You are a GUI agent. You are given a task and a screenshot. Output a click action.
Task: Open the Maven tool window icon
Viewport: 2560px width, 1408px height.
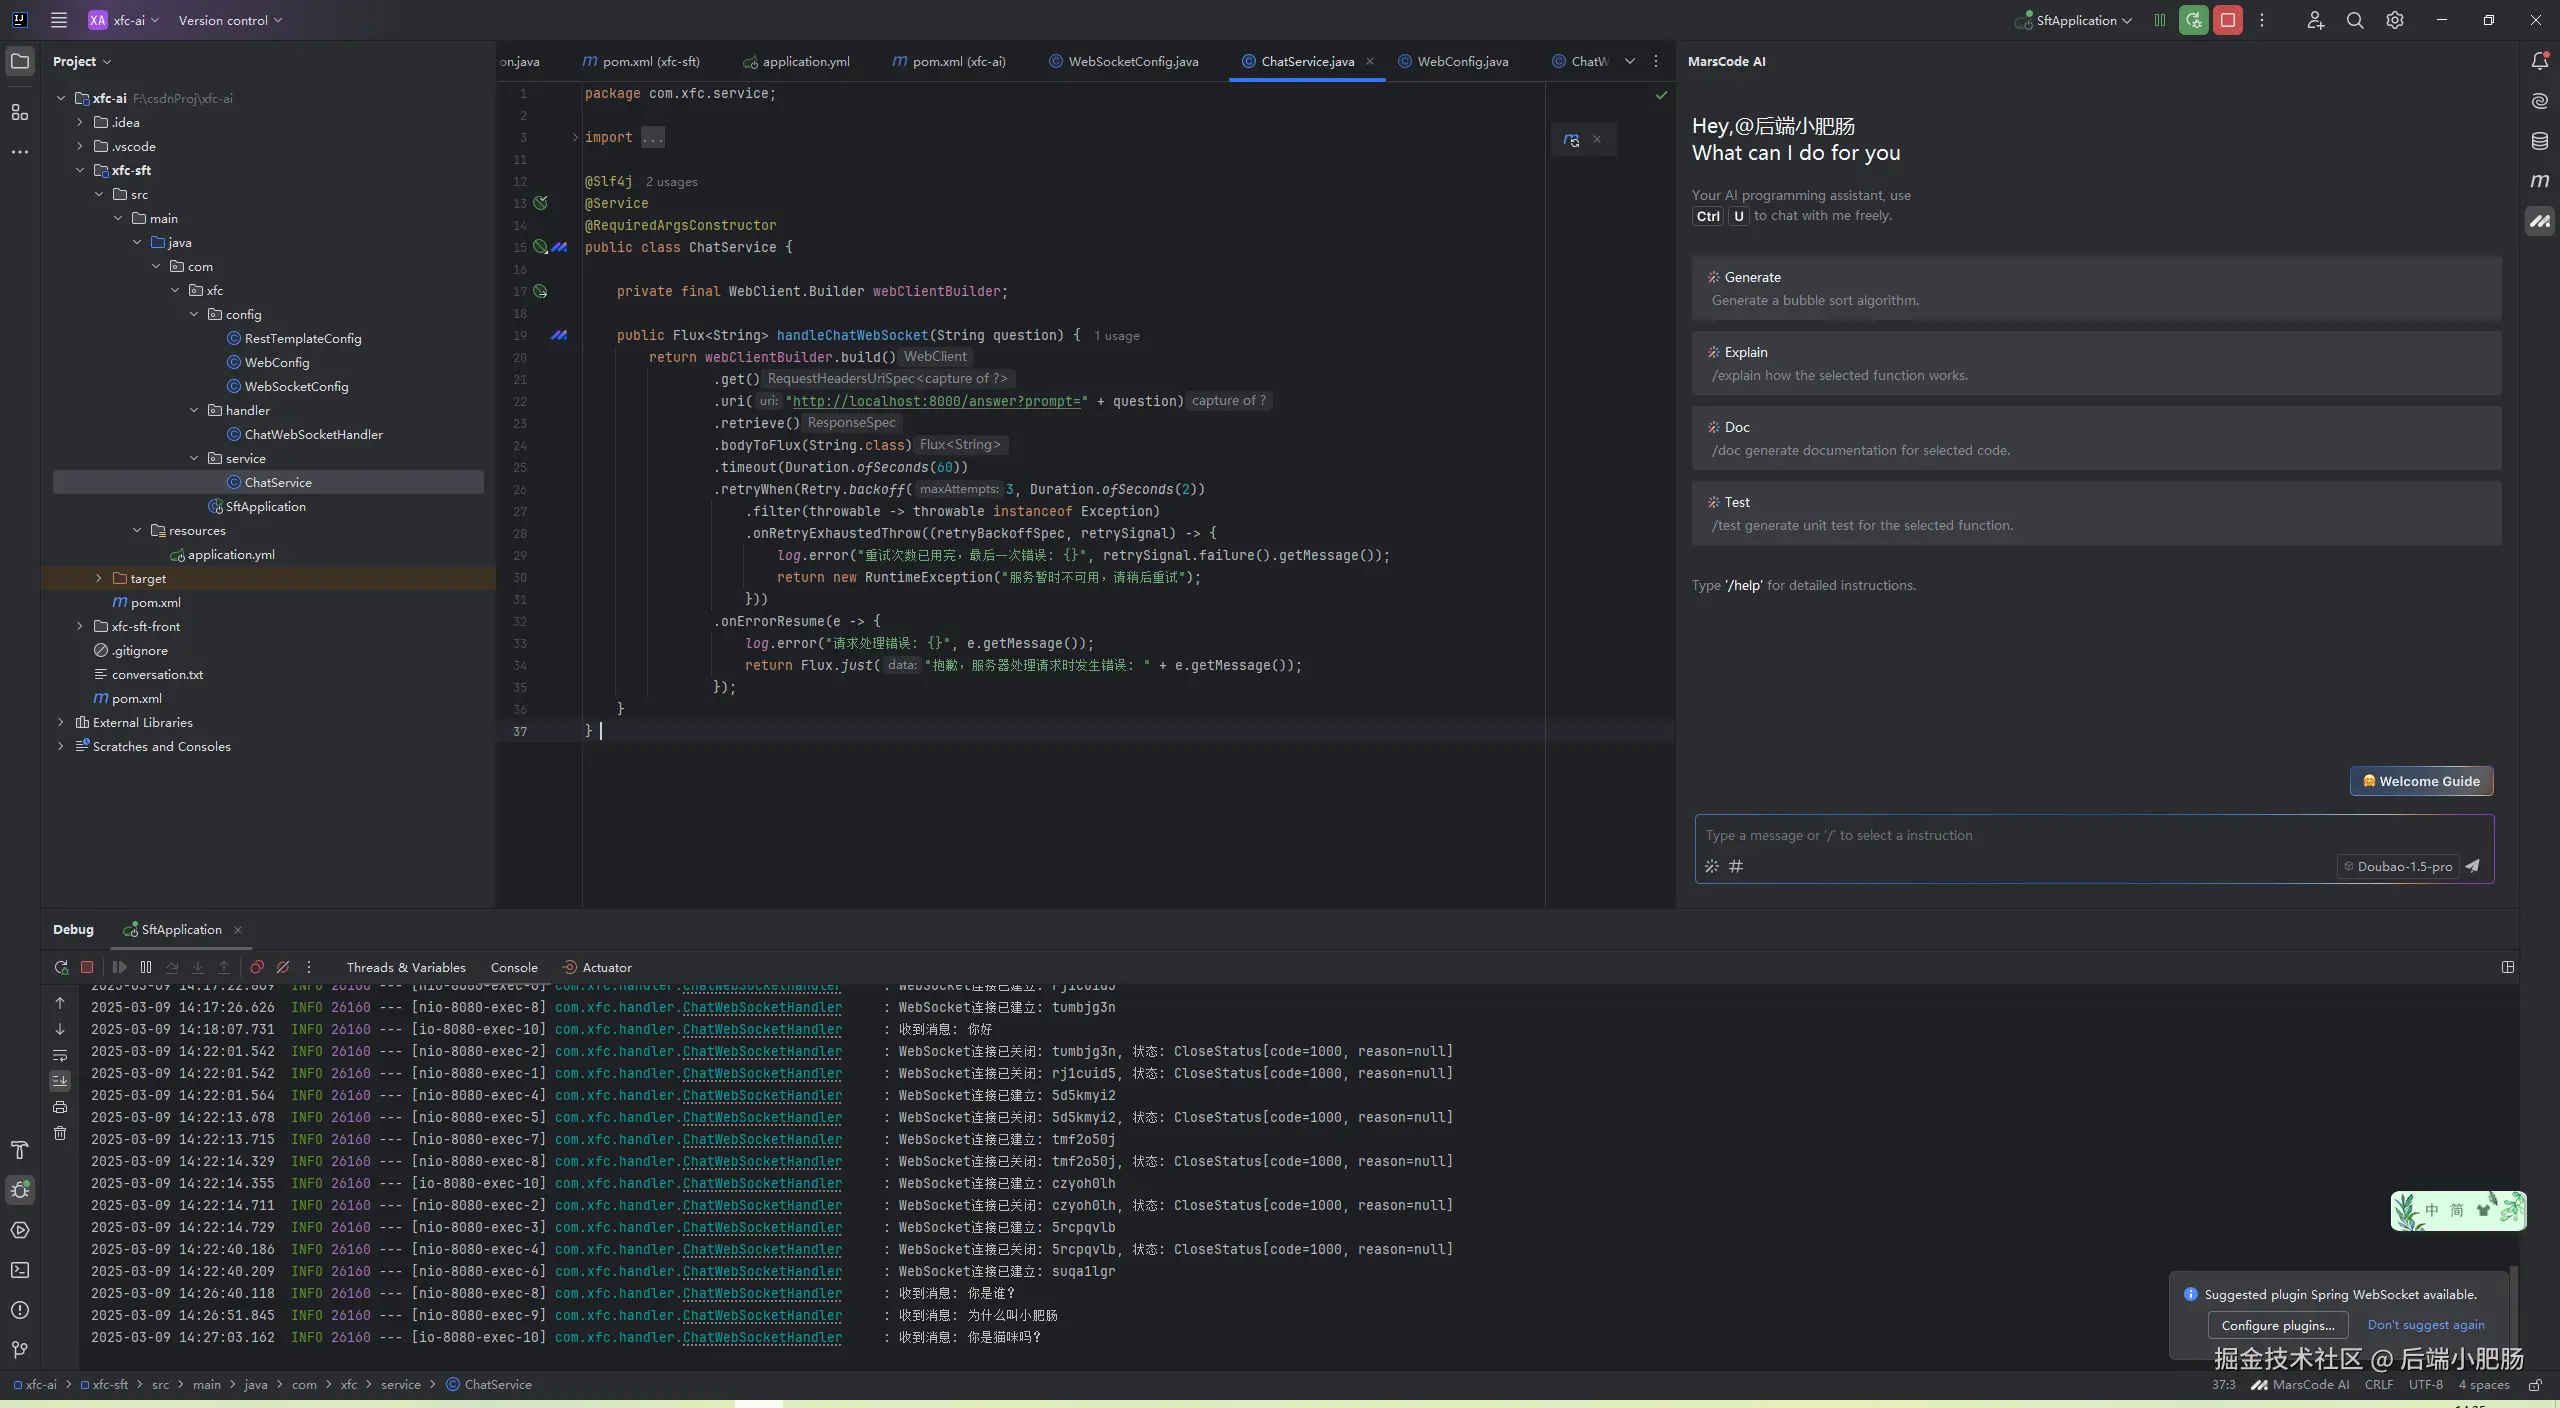pyautogui.click(x=2539, y=181)
